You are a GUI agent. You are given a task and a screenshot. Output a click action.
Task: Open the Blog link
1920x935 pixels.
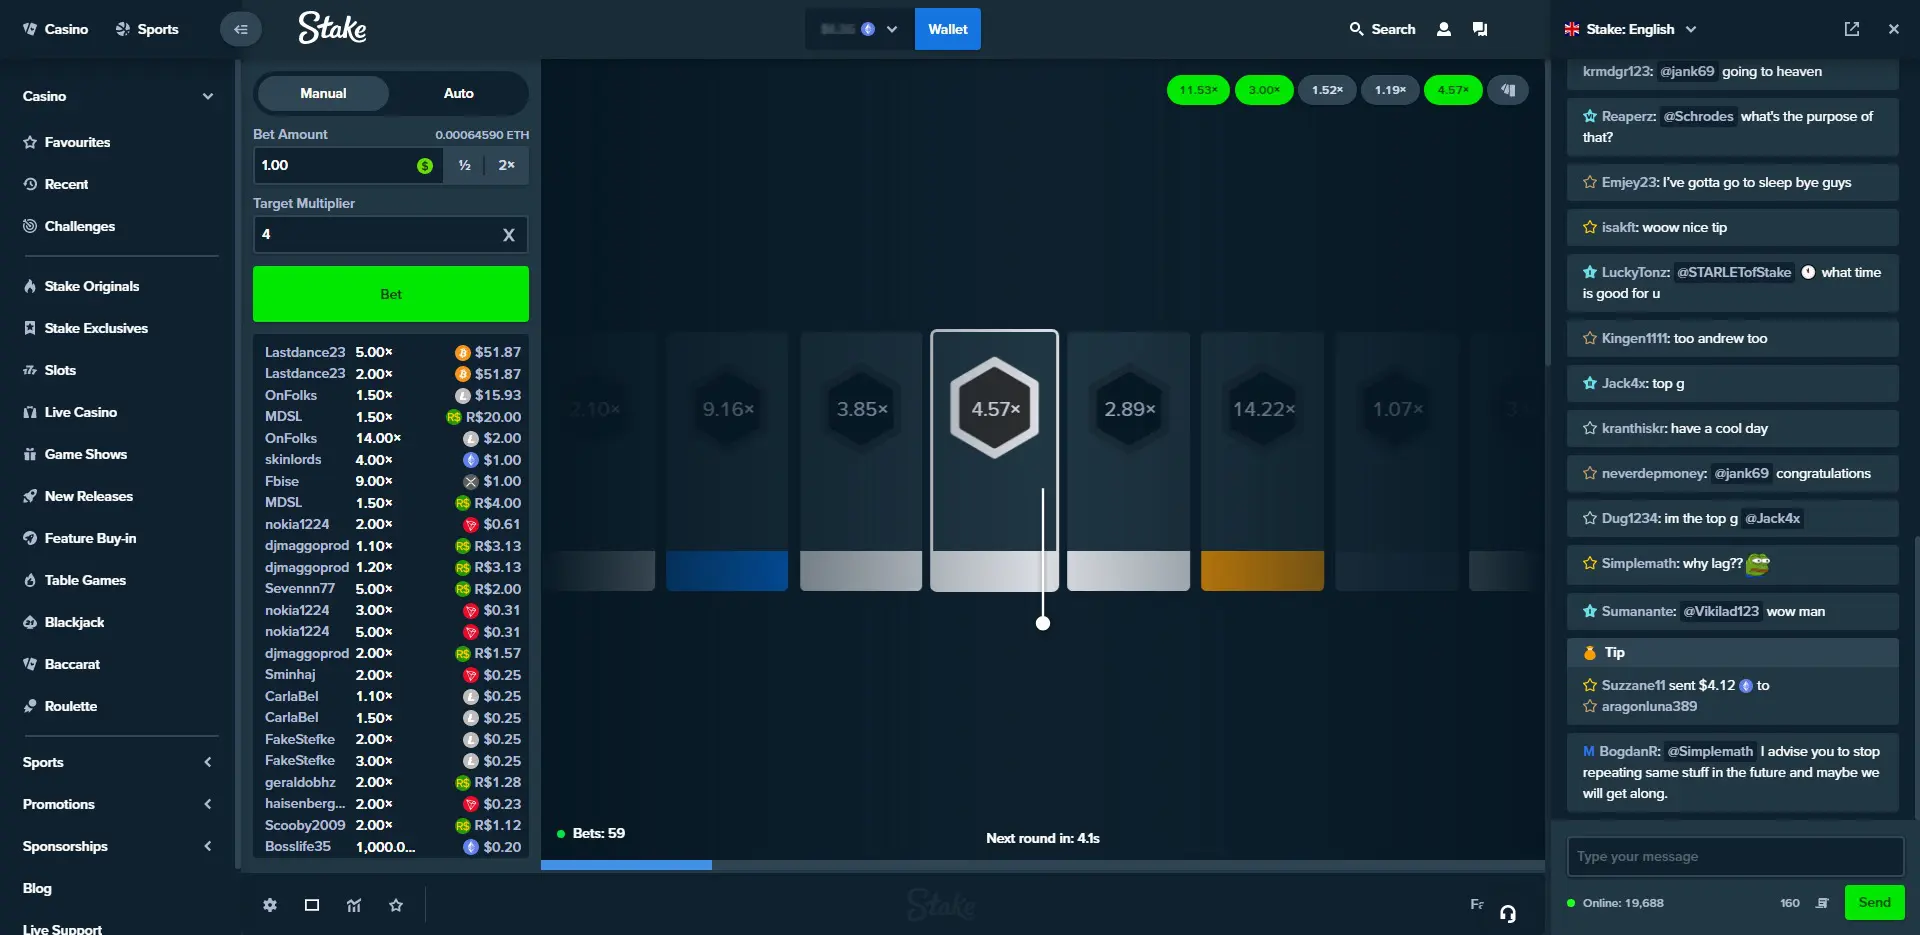[x=37, y=888]
